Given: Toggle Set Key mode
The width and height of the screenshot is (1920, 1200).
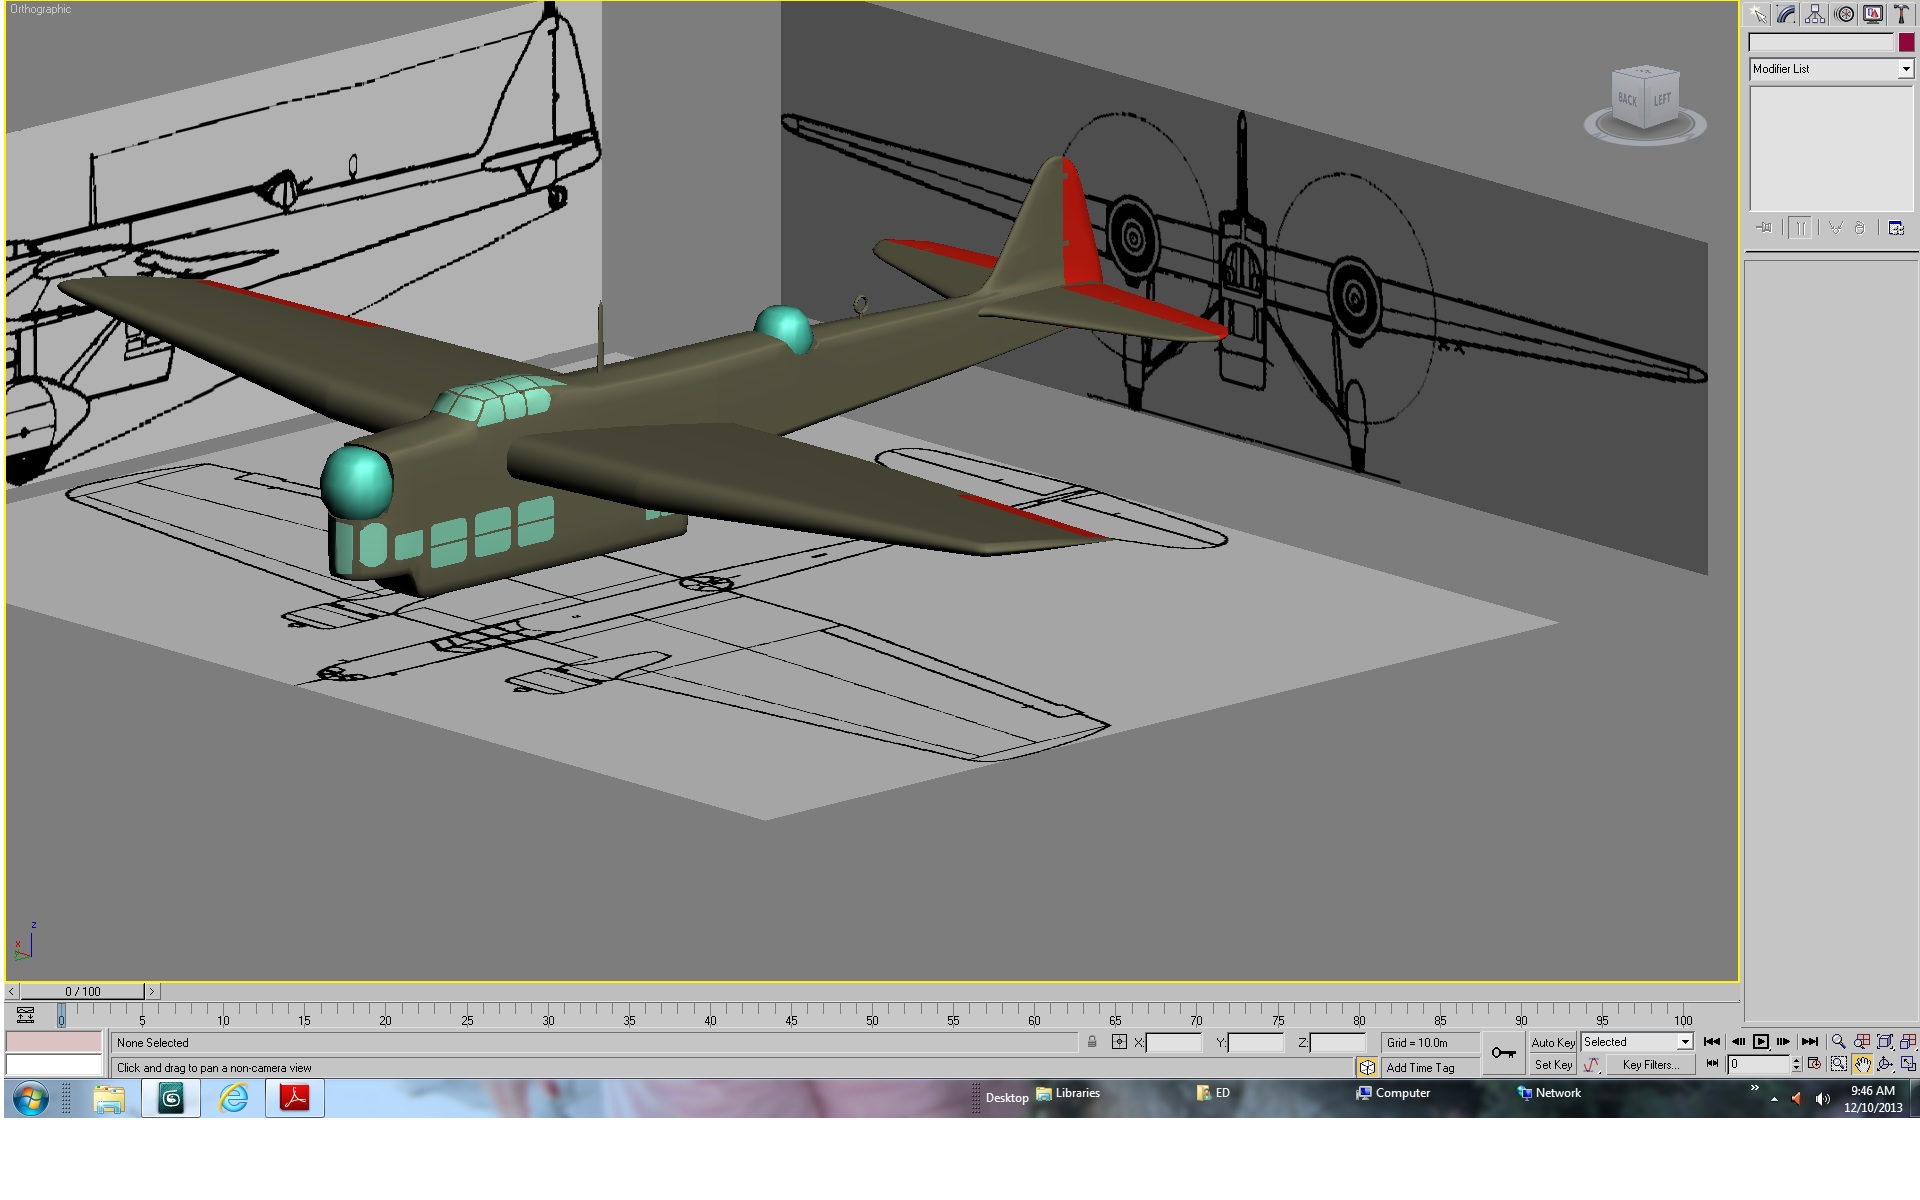Looking at the screenshot, I should point(1553,1065).
